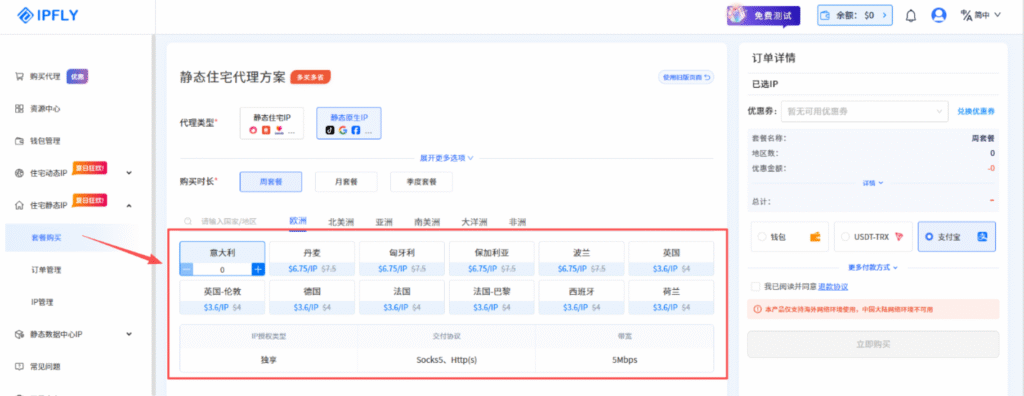Switch to 亚洲 region tab
The width and height of the screenshot is (1024, 396).
(x=384, y=222)
